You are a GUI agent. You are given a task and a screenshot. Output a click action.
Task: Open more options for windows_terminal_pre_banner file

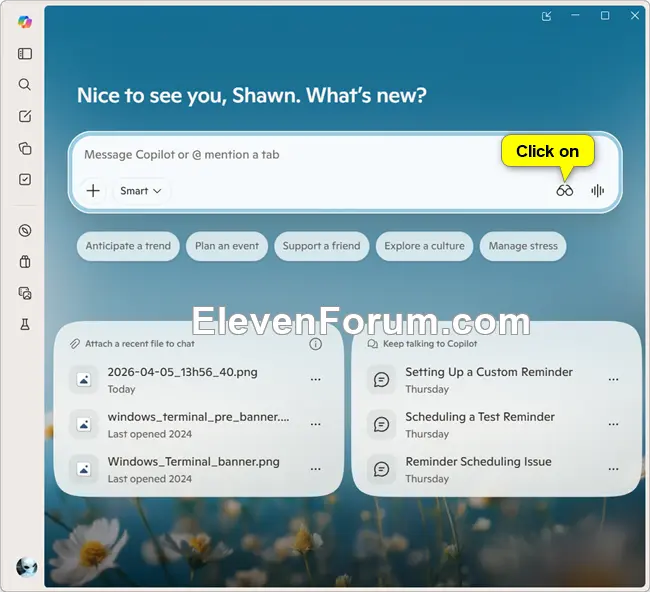[x=315, y=424]
